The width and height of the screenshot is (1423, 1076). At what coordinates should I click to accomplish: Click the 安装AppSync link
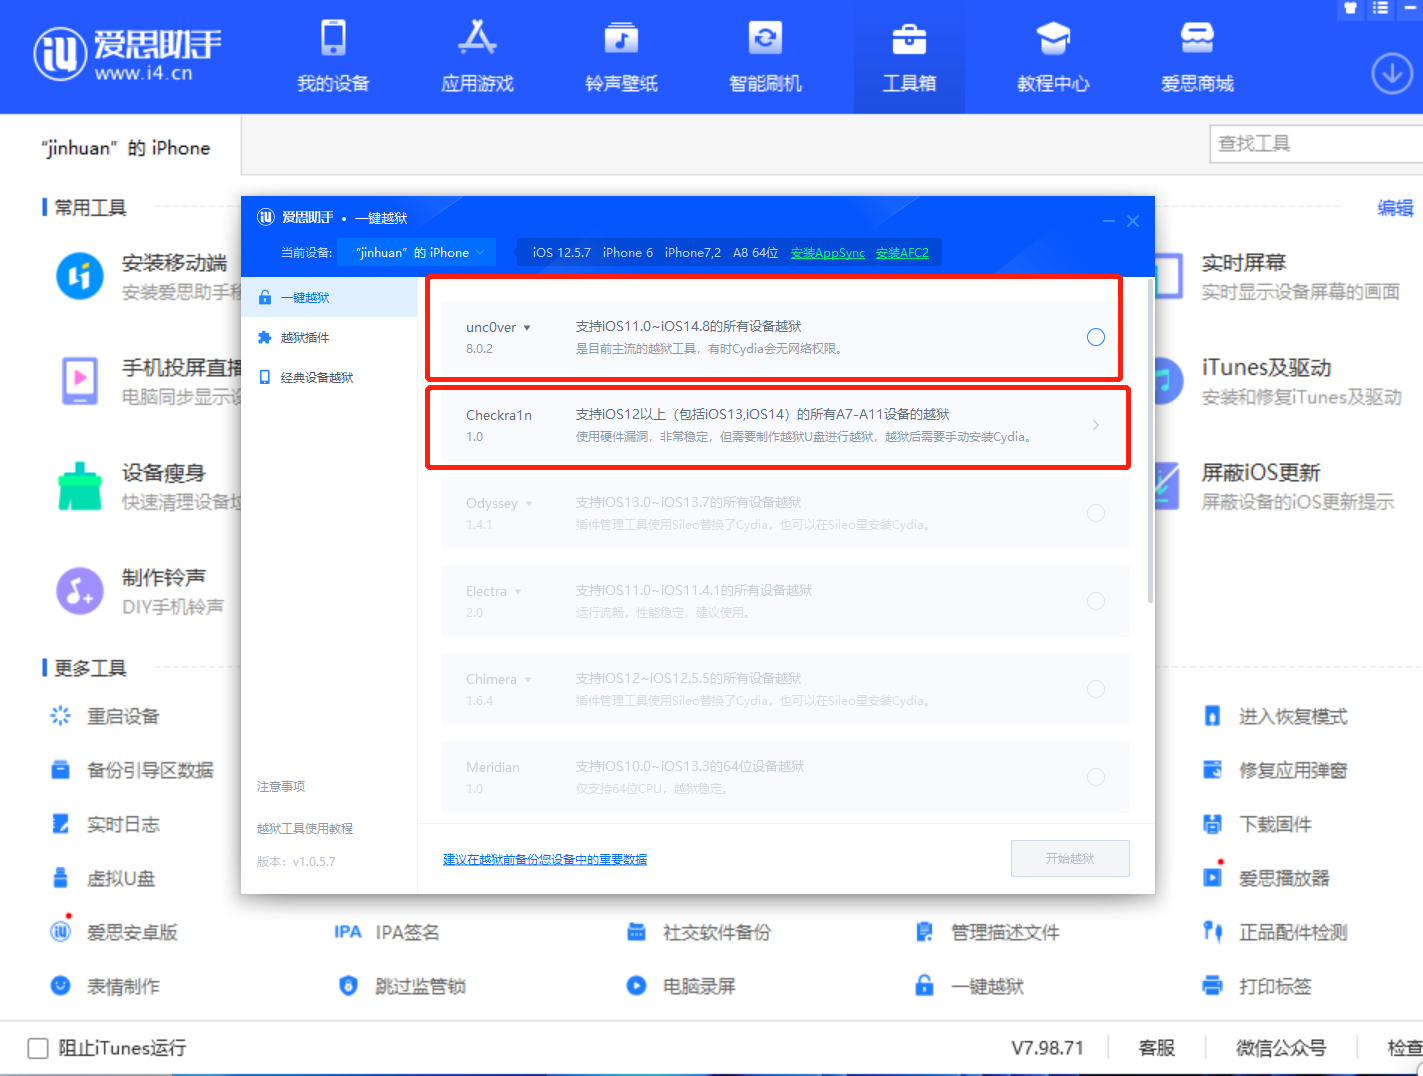click(828, 253)
